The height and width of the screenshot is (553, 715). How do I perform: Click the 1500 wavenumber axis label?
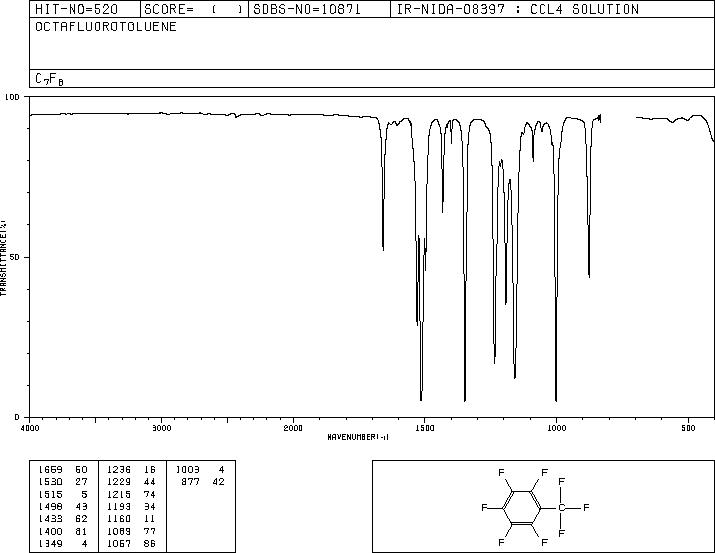point(425,428)
